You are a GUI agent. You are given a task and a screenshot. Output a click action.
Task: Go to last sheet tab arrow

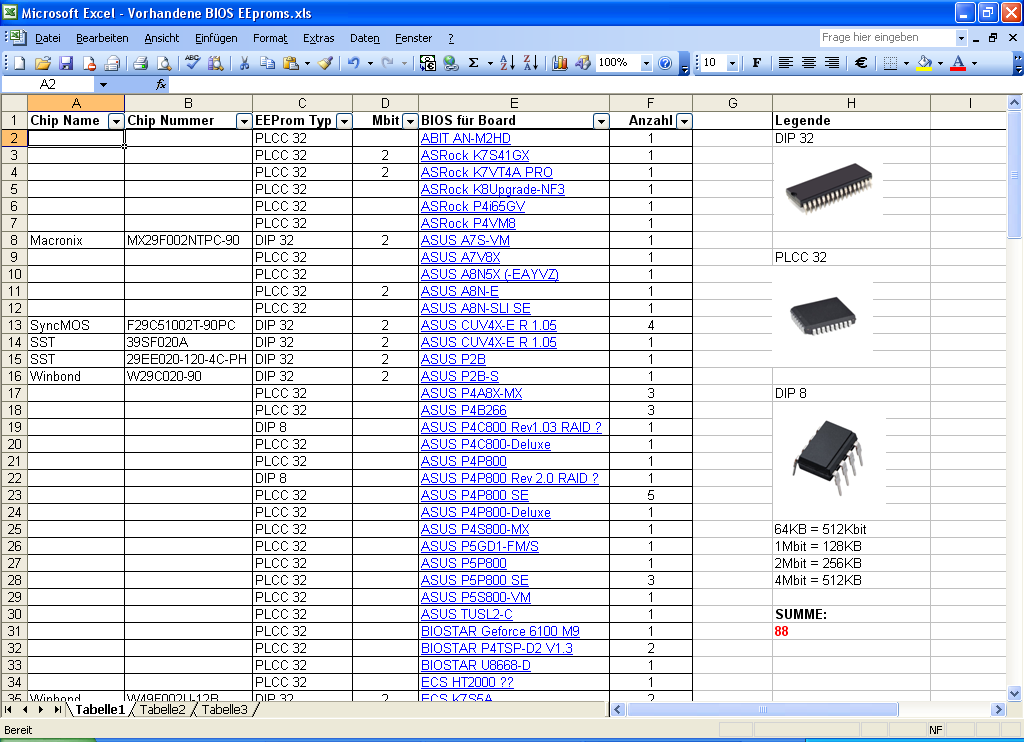[57, 709]
